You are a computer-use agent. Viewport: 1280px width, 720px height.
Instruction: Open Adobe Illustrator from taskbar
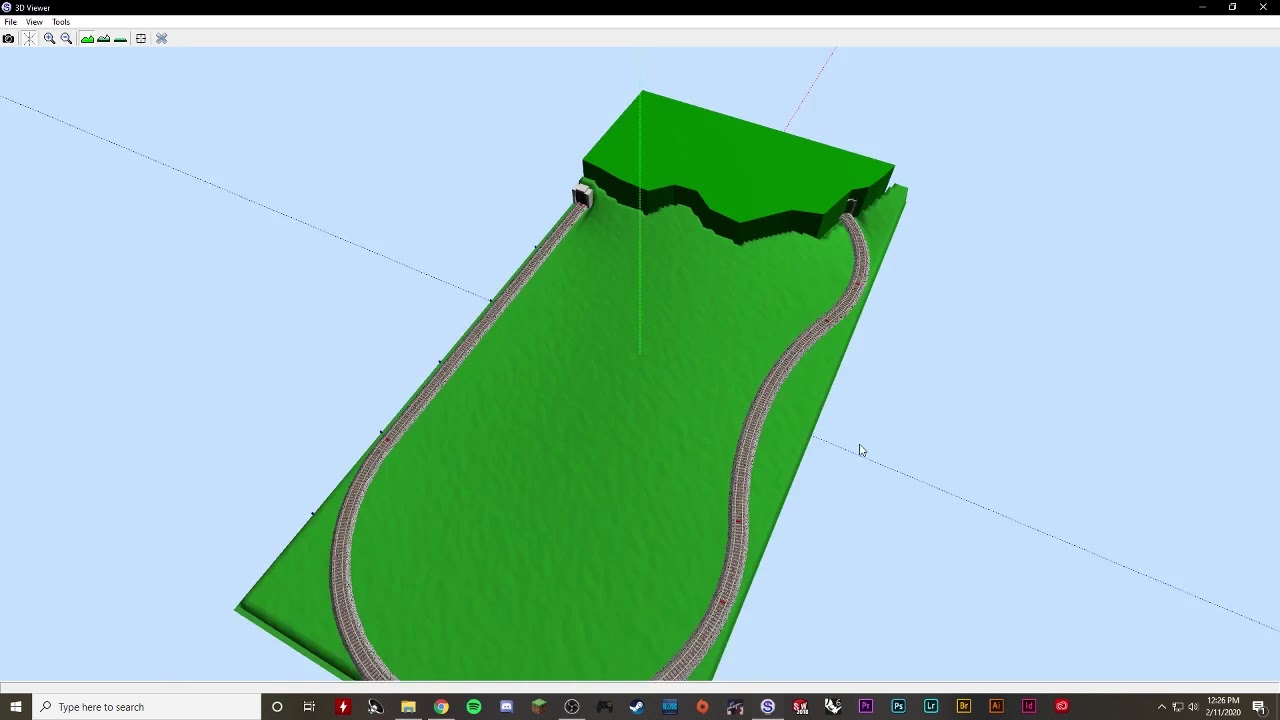coord(996,707)
